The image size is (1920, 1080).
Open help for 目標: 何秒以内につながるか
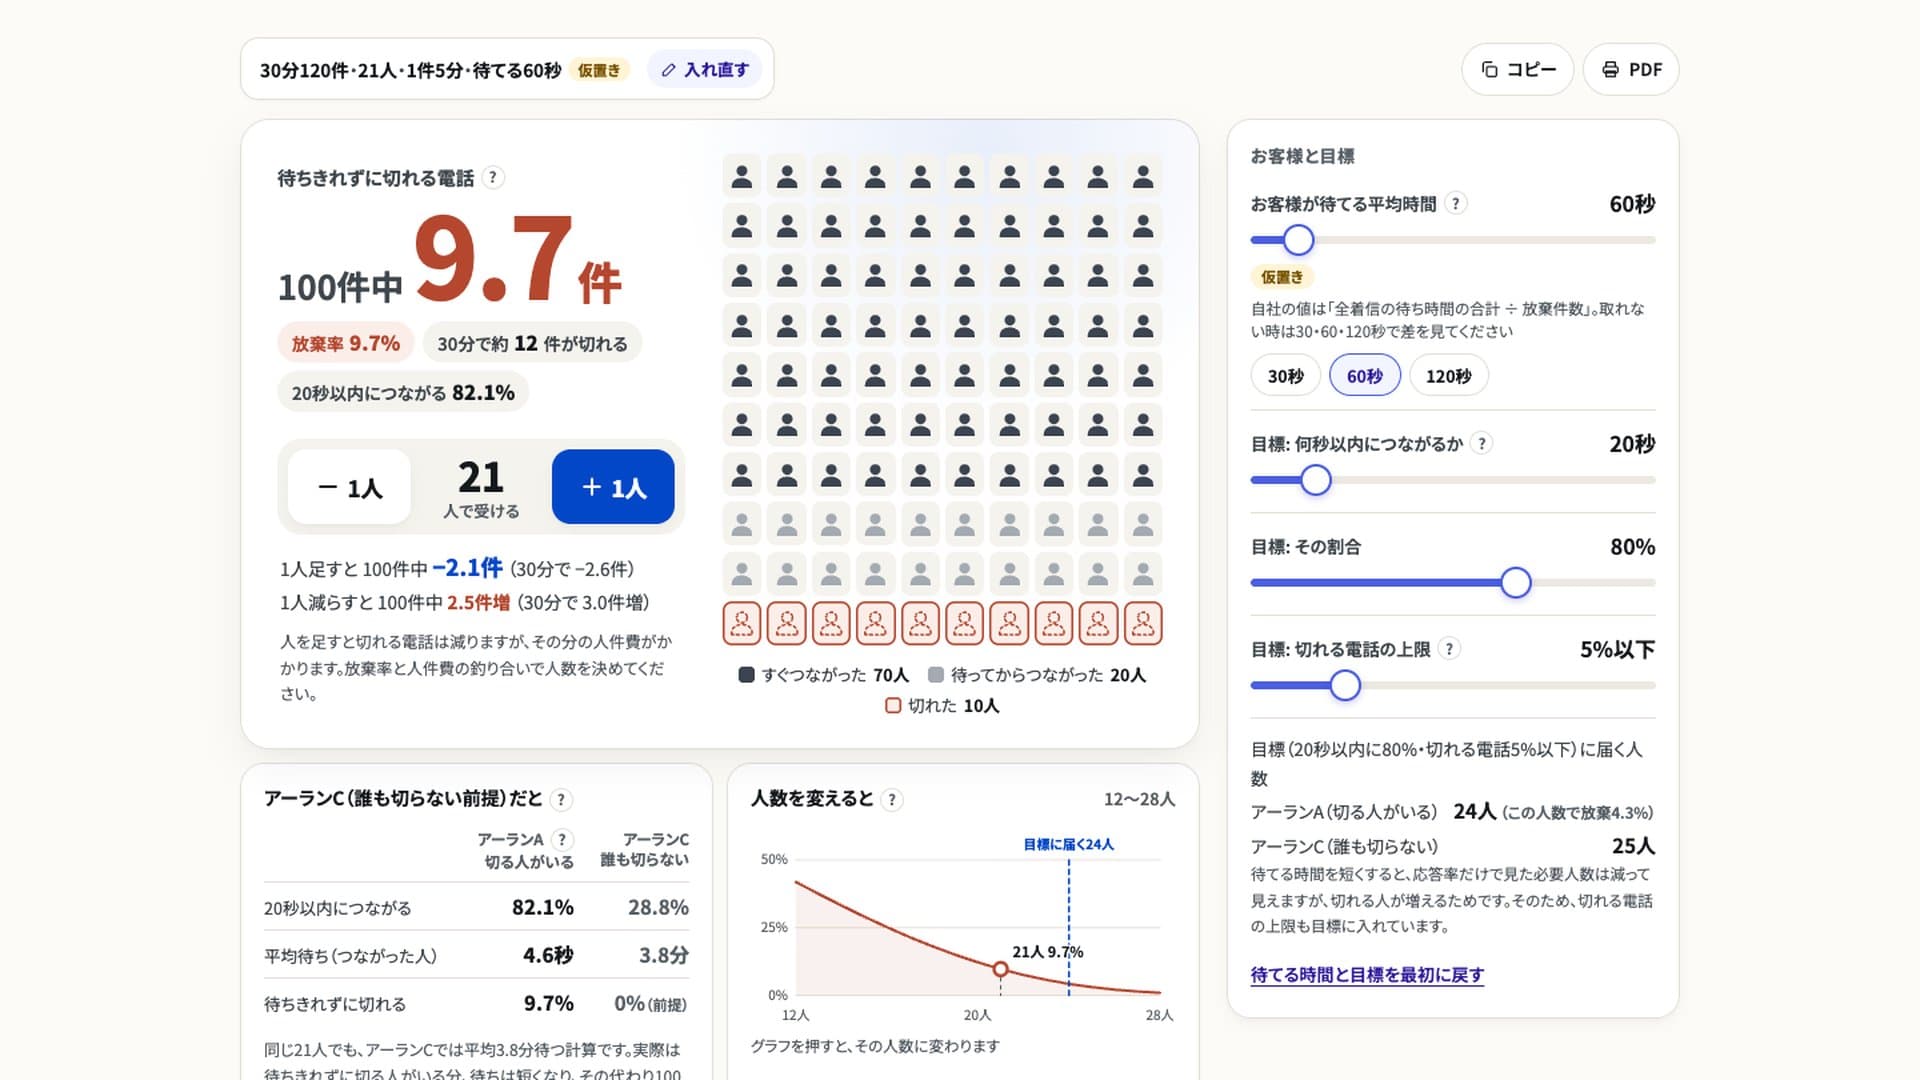(1482, 443)
